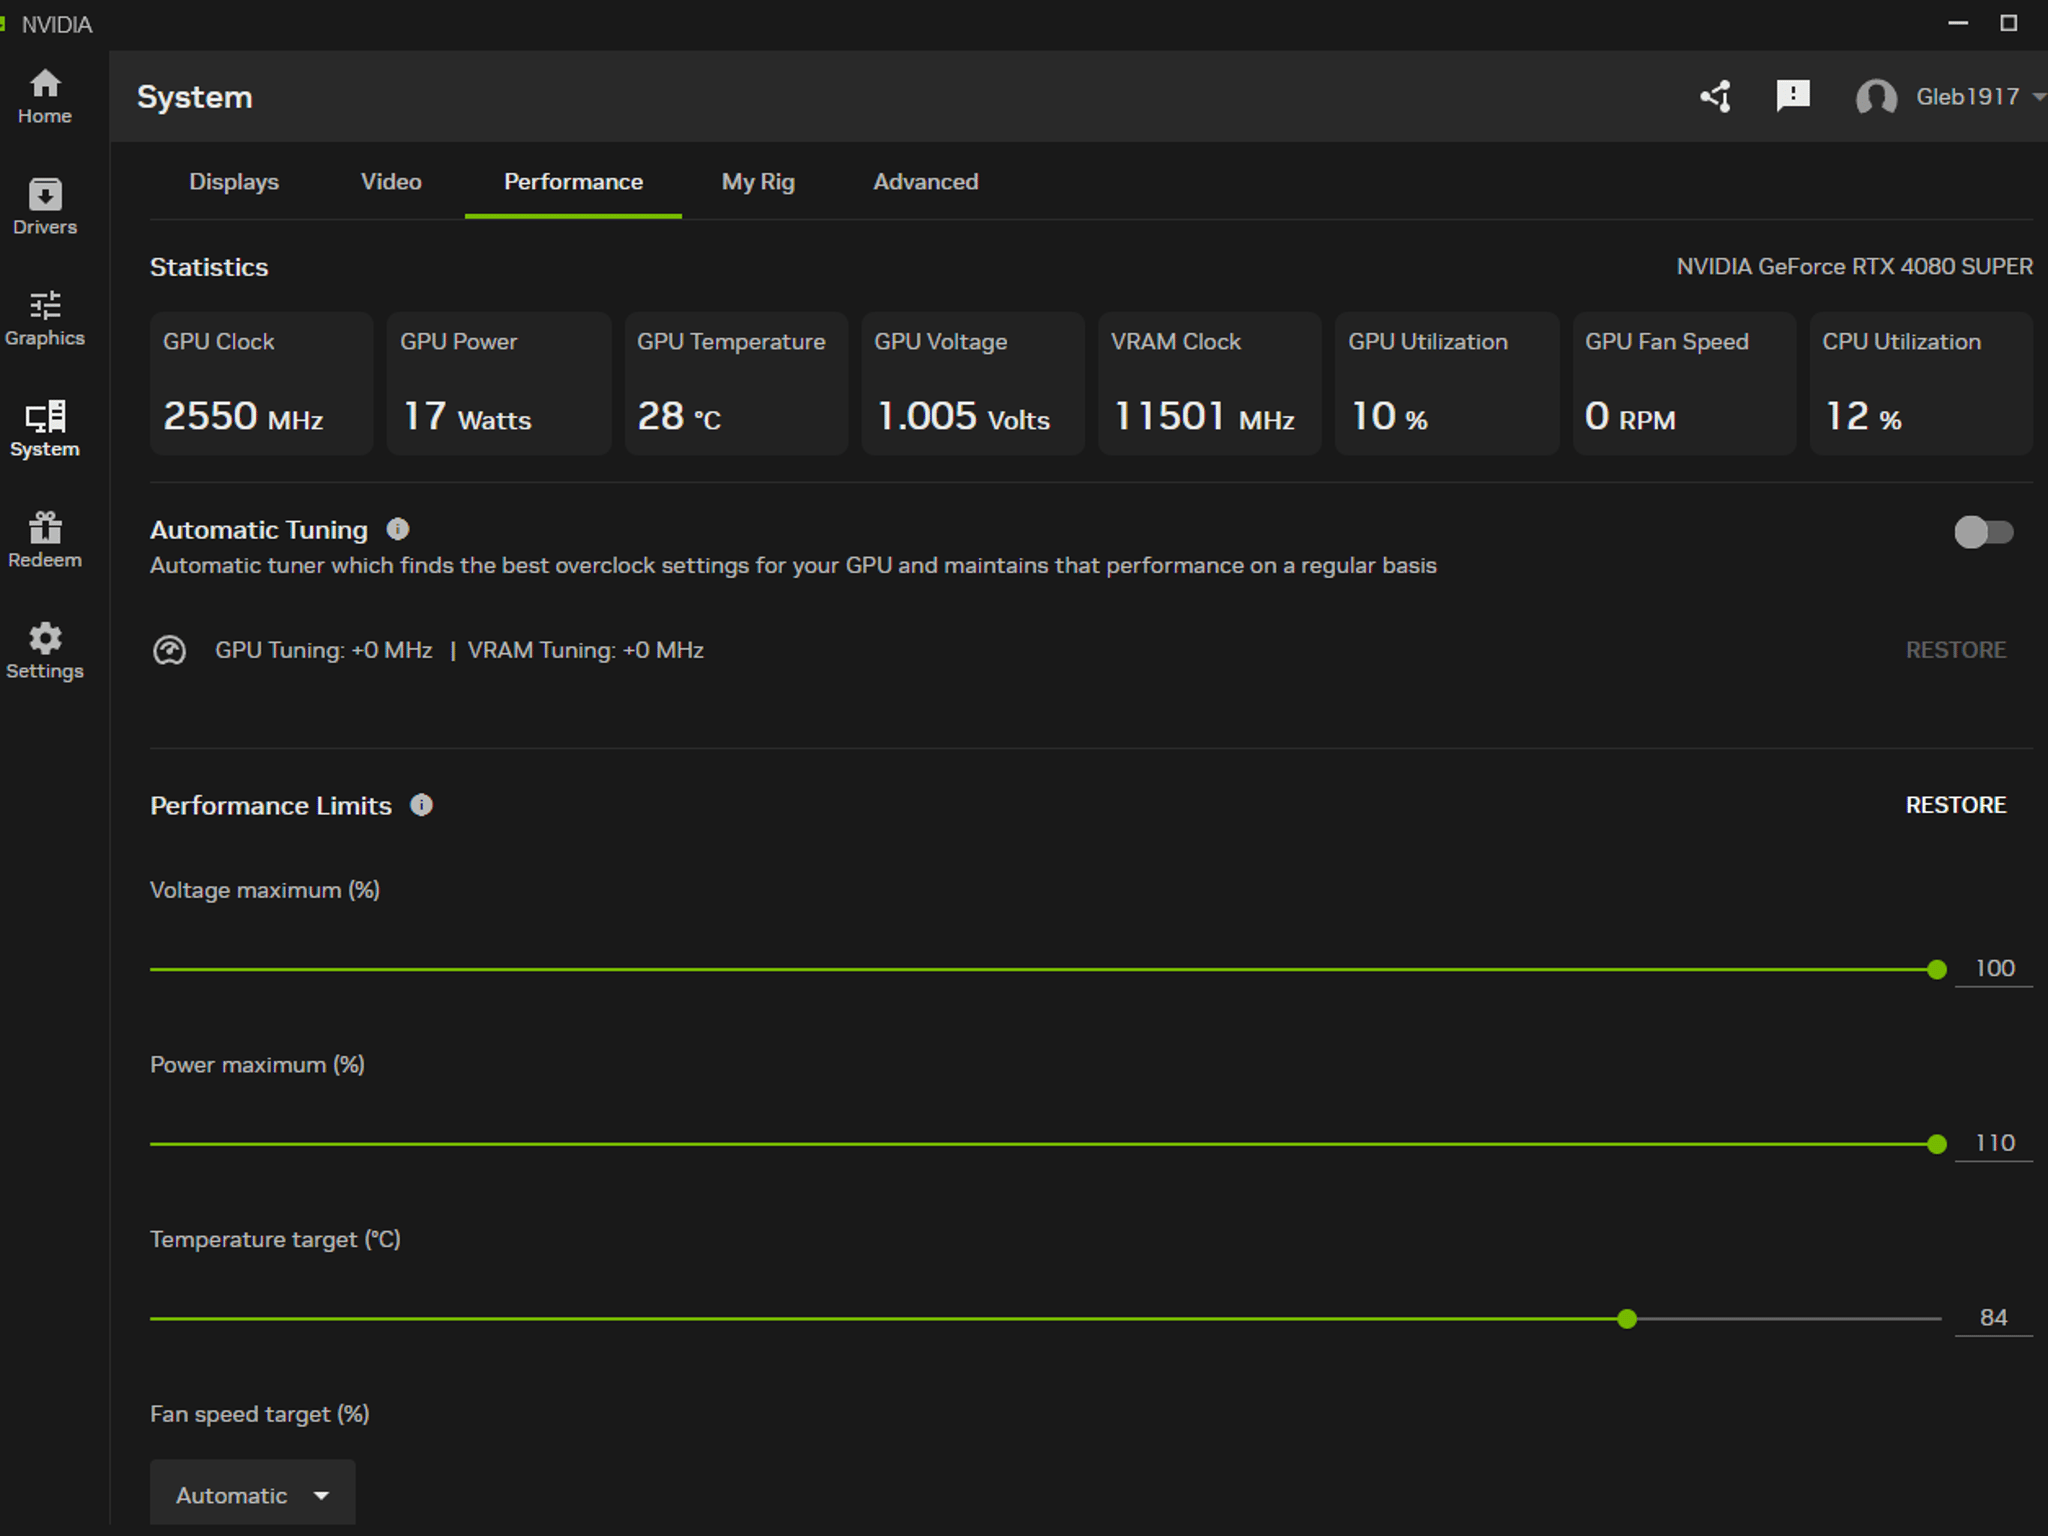Enable the Automatic Tuning toggle
This screenshot has width=2048, height=1536.
click(x=1984, y=532)
